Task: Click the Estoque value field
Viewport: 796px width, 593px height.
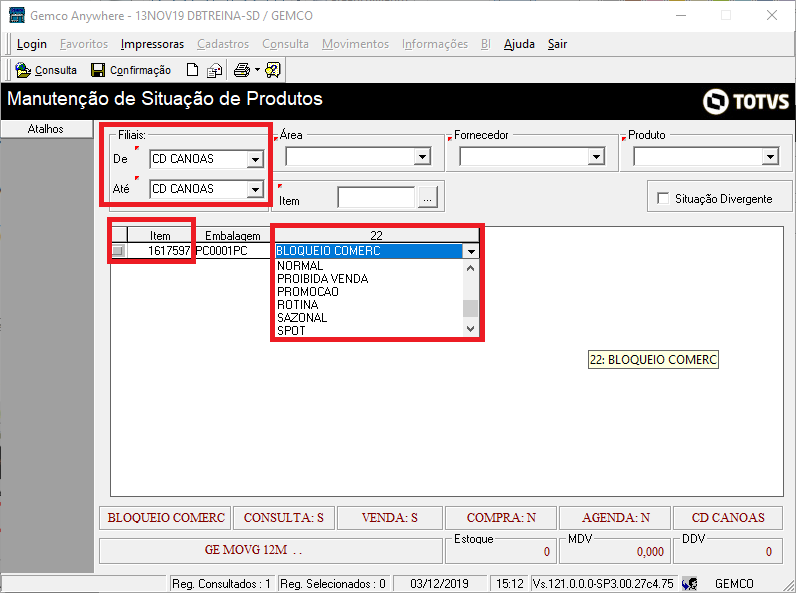Action: point(500,552)
